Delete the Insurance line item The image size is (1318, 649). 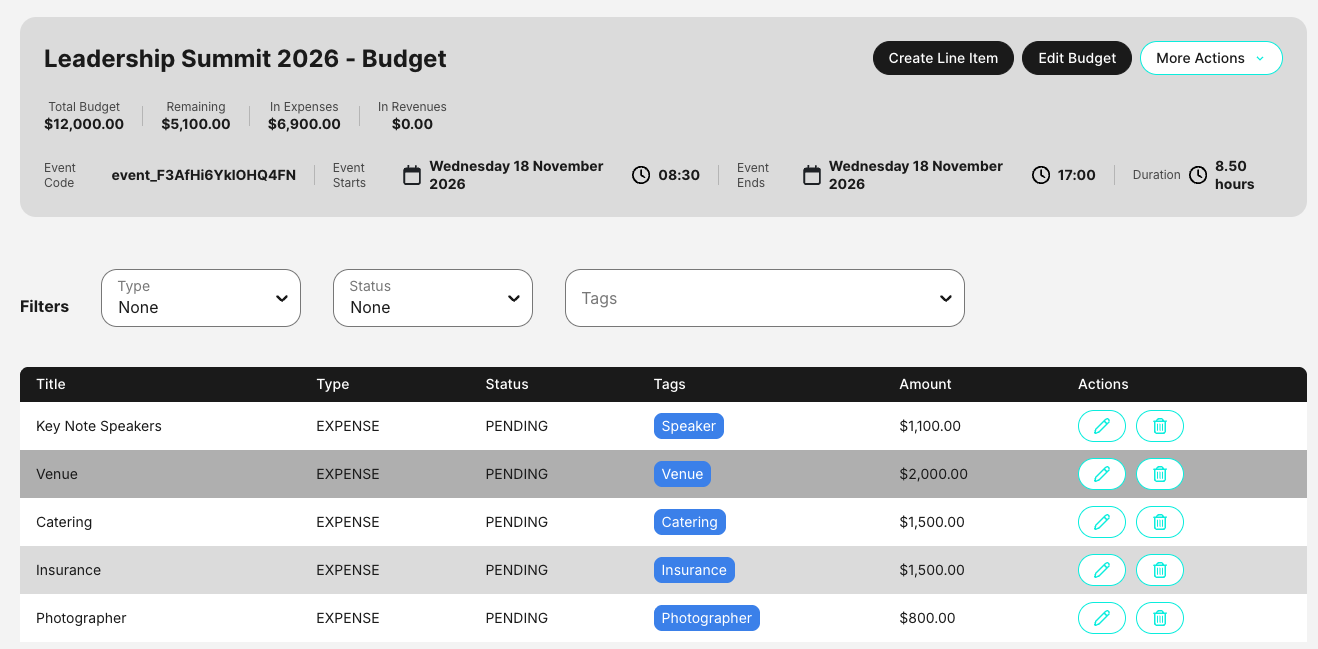1160,570
